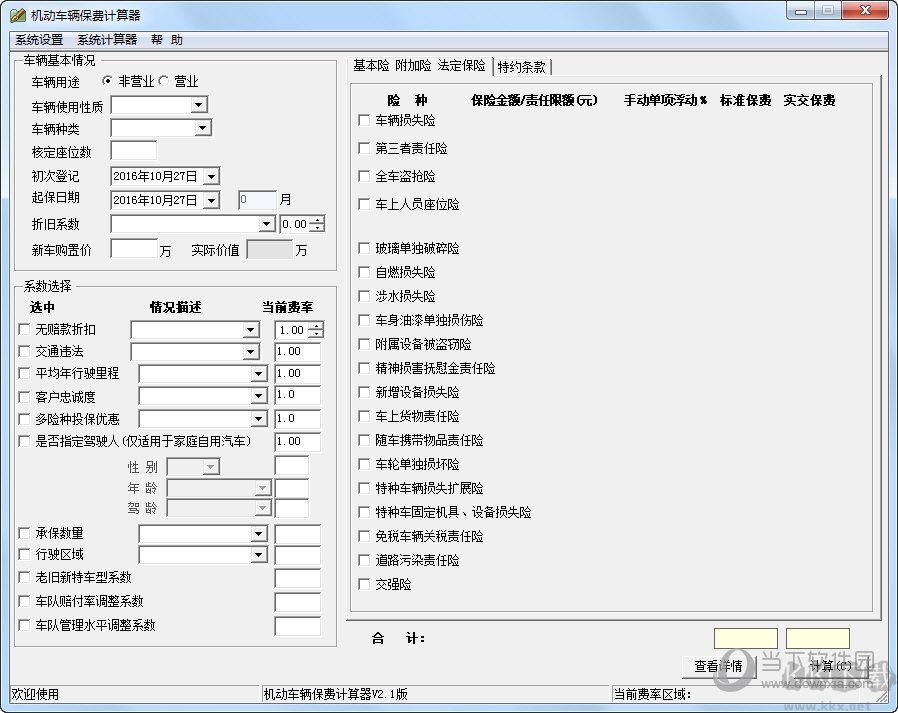Adjust the 折旧系数 spinner arrows
This screenshot has height=713, width=898.
click(x=319, y=224)
